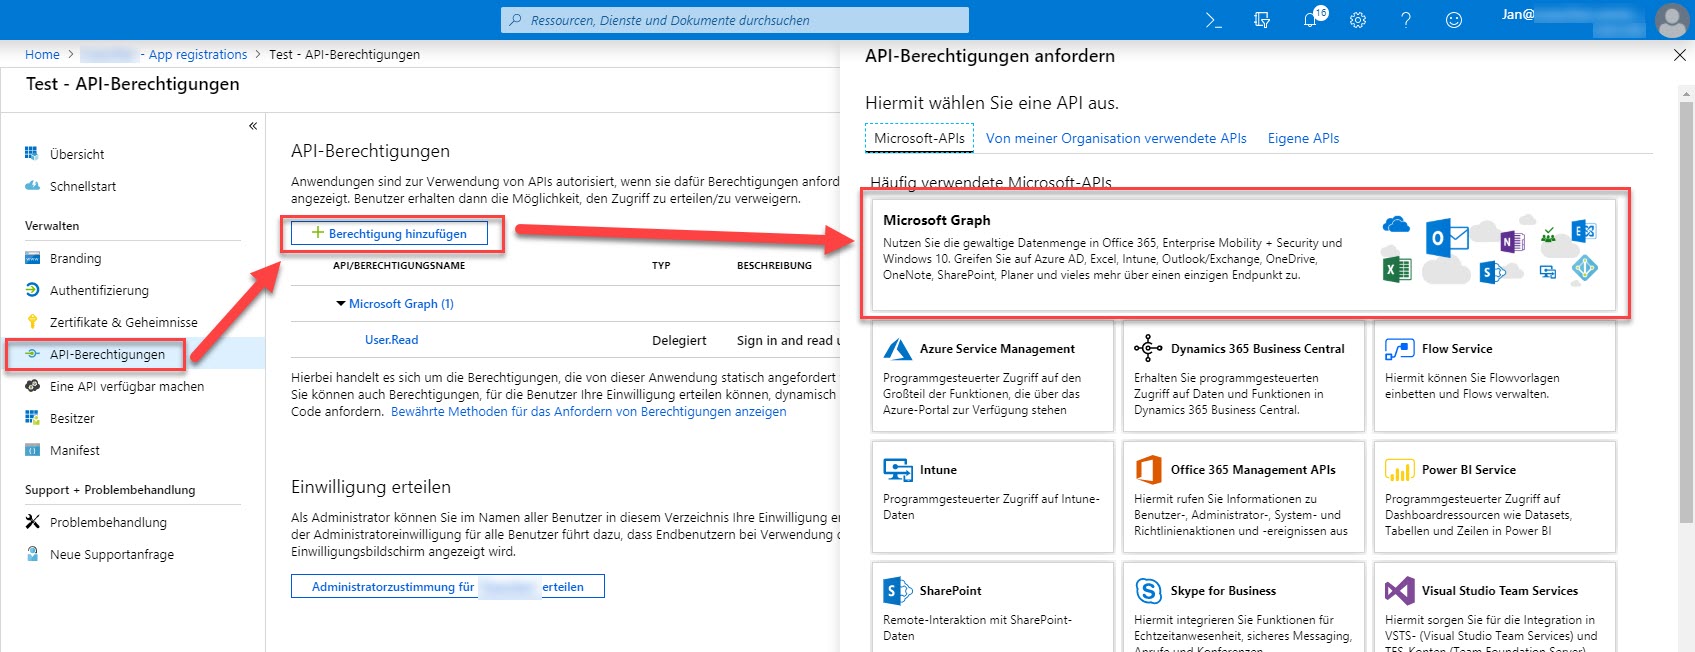Viewport: 1695px width, 652px height.
Task: Click the Manifest icon
Action: click(32, 450)
